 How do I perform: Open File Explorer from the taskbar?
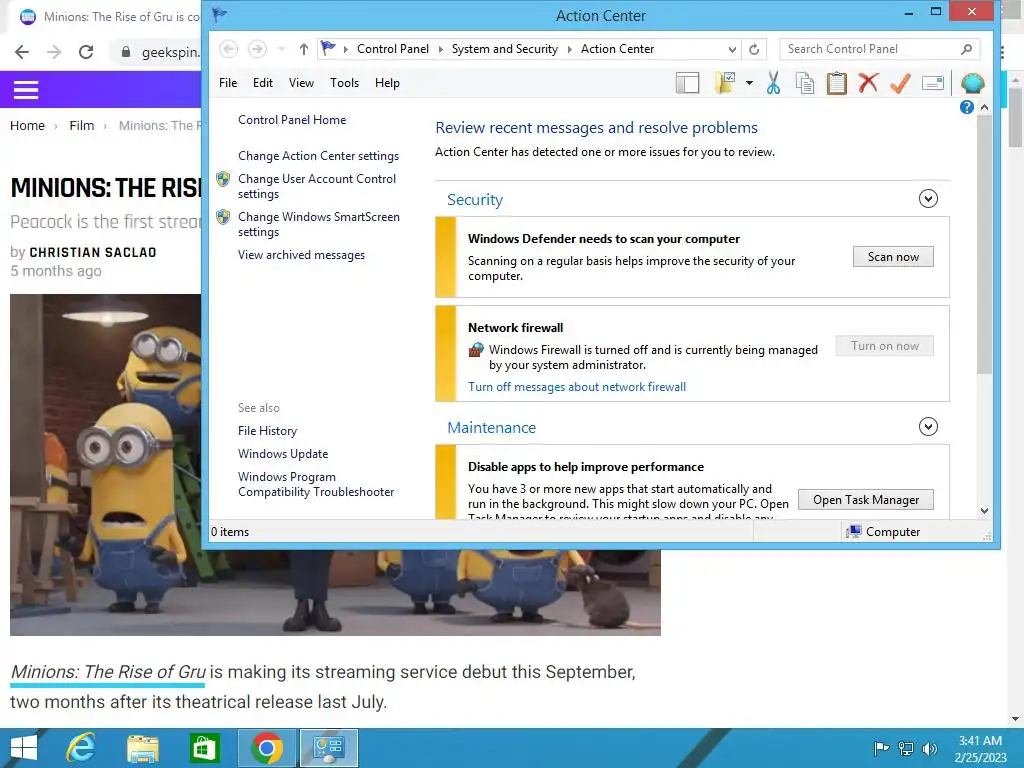(x=142, y=748)
